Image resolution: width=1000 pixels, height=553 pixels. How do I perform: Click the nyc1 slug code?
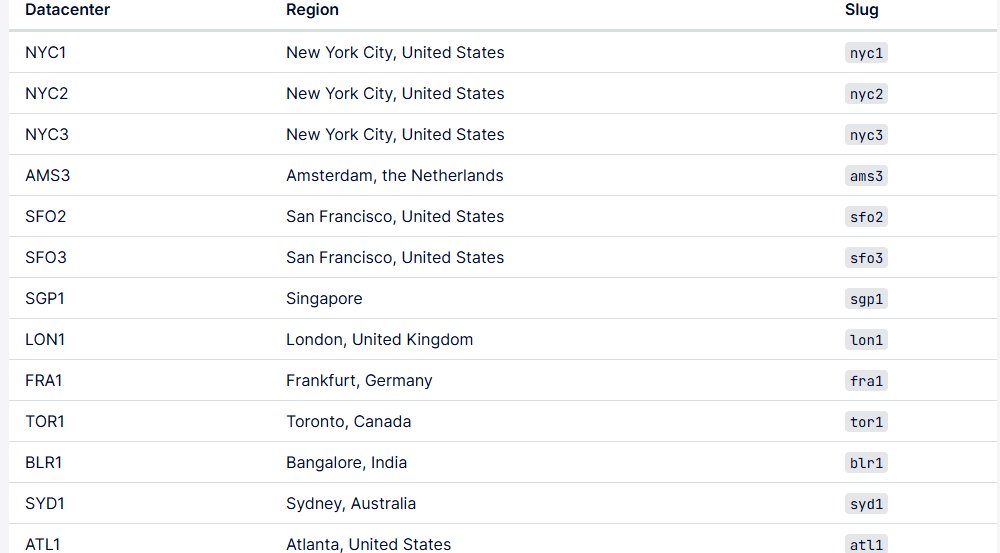point(866,53)
